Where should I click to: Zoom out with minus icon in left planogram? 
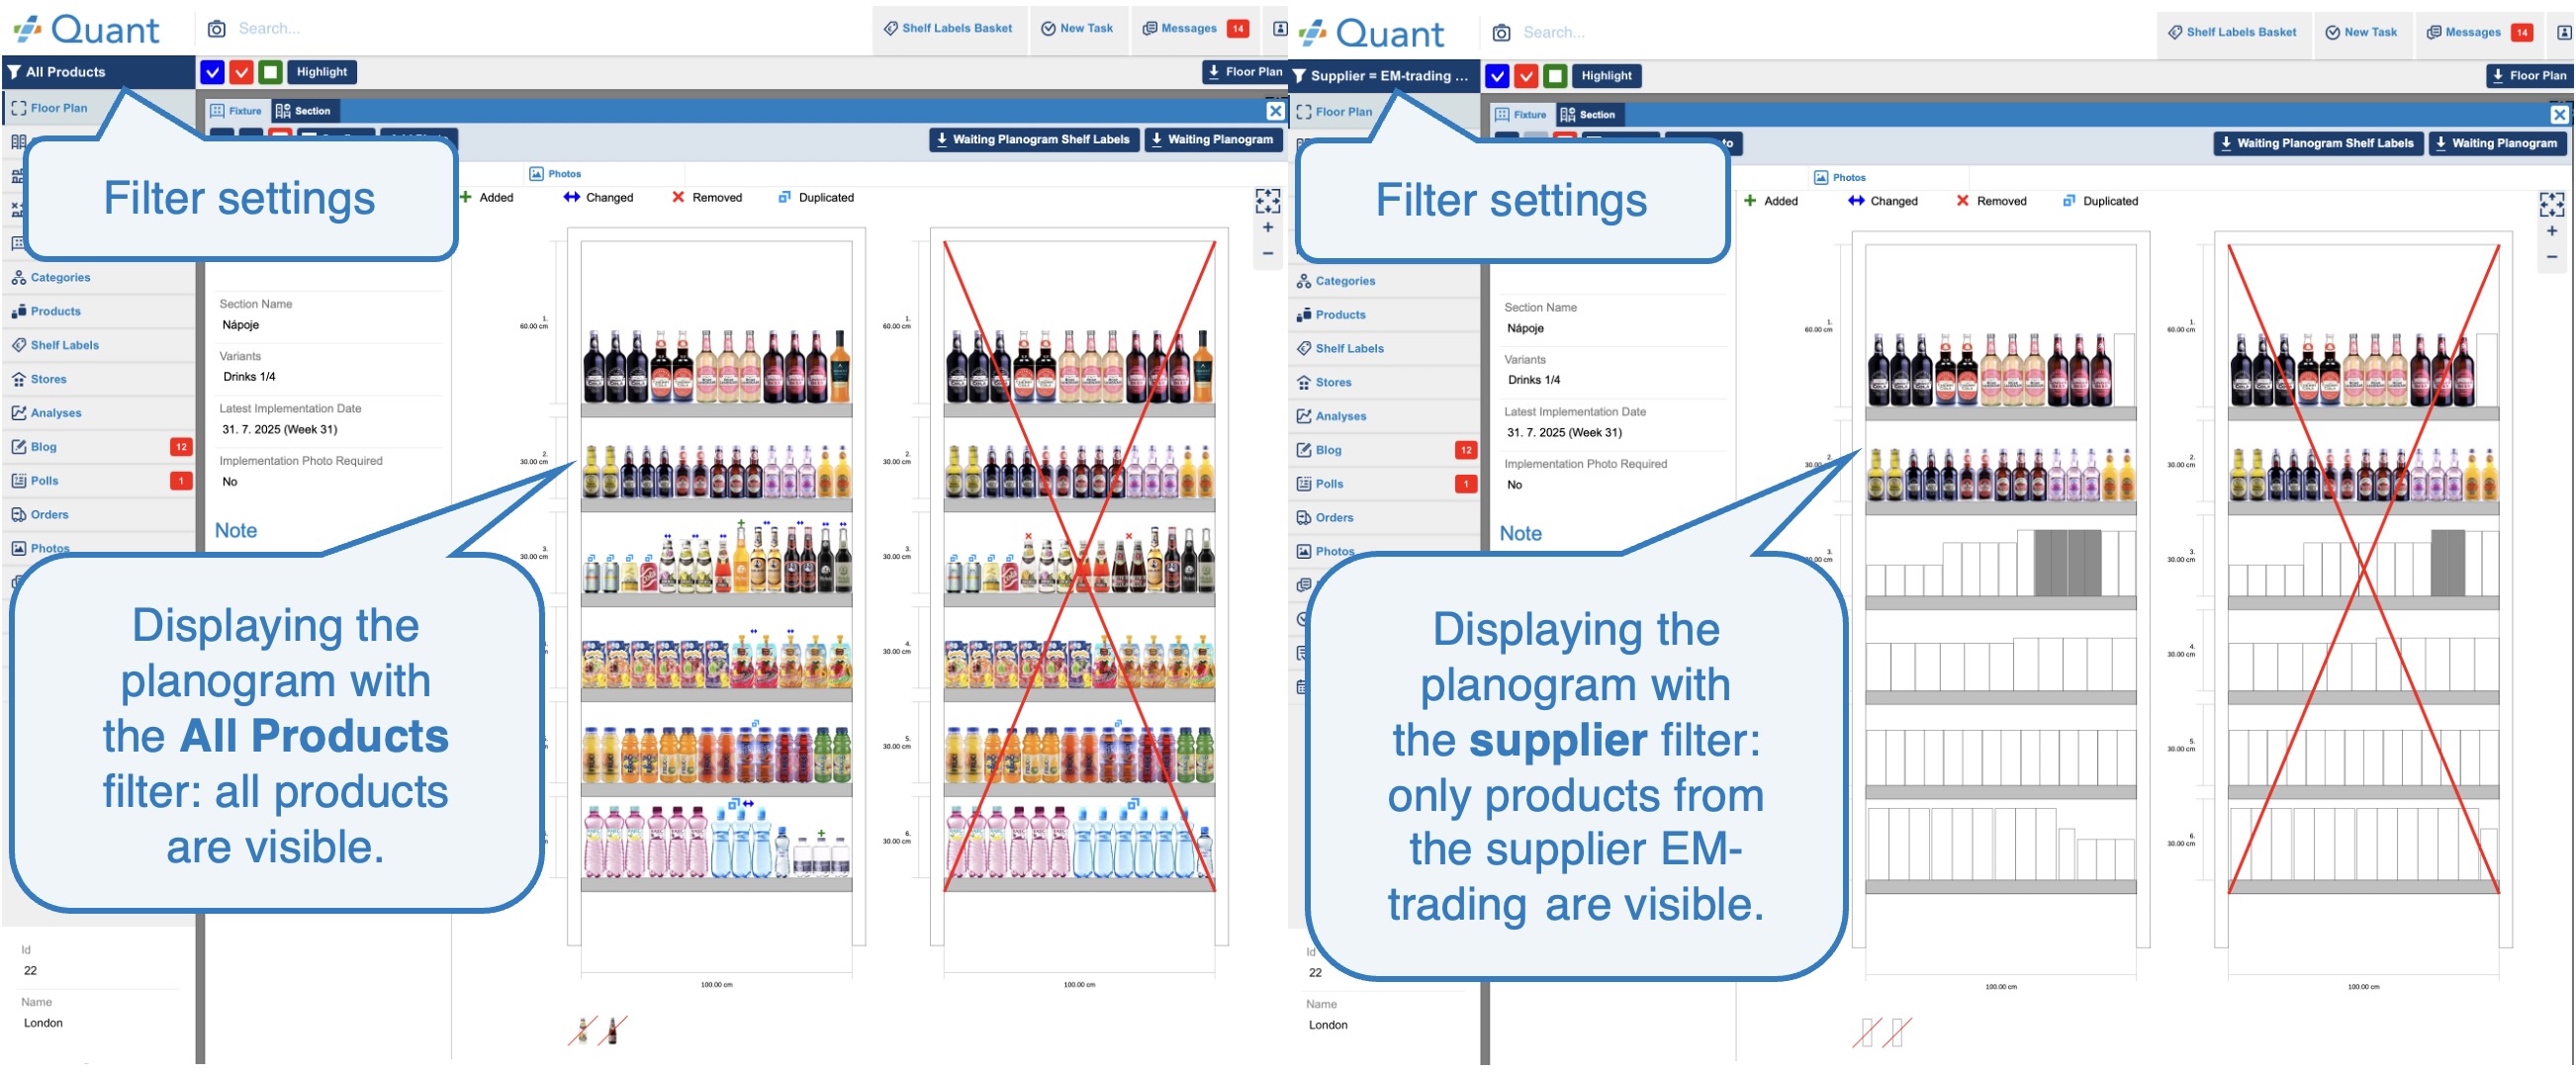(1267, 254)
